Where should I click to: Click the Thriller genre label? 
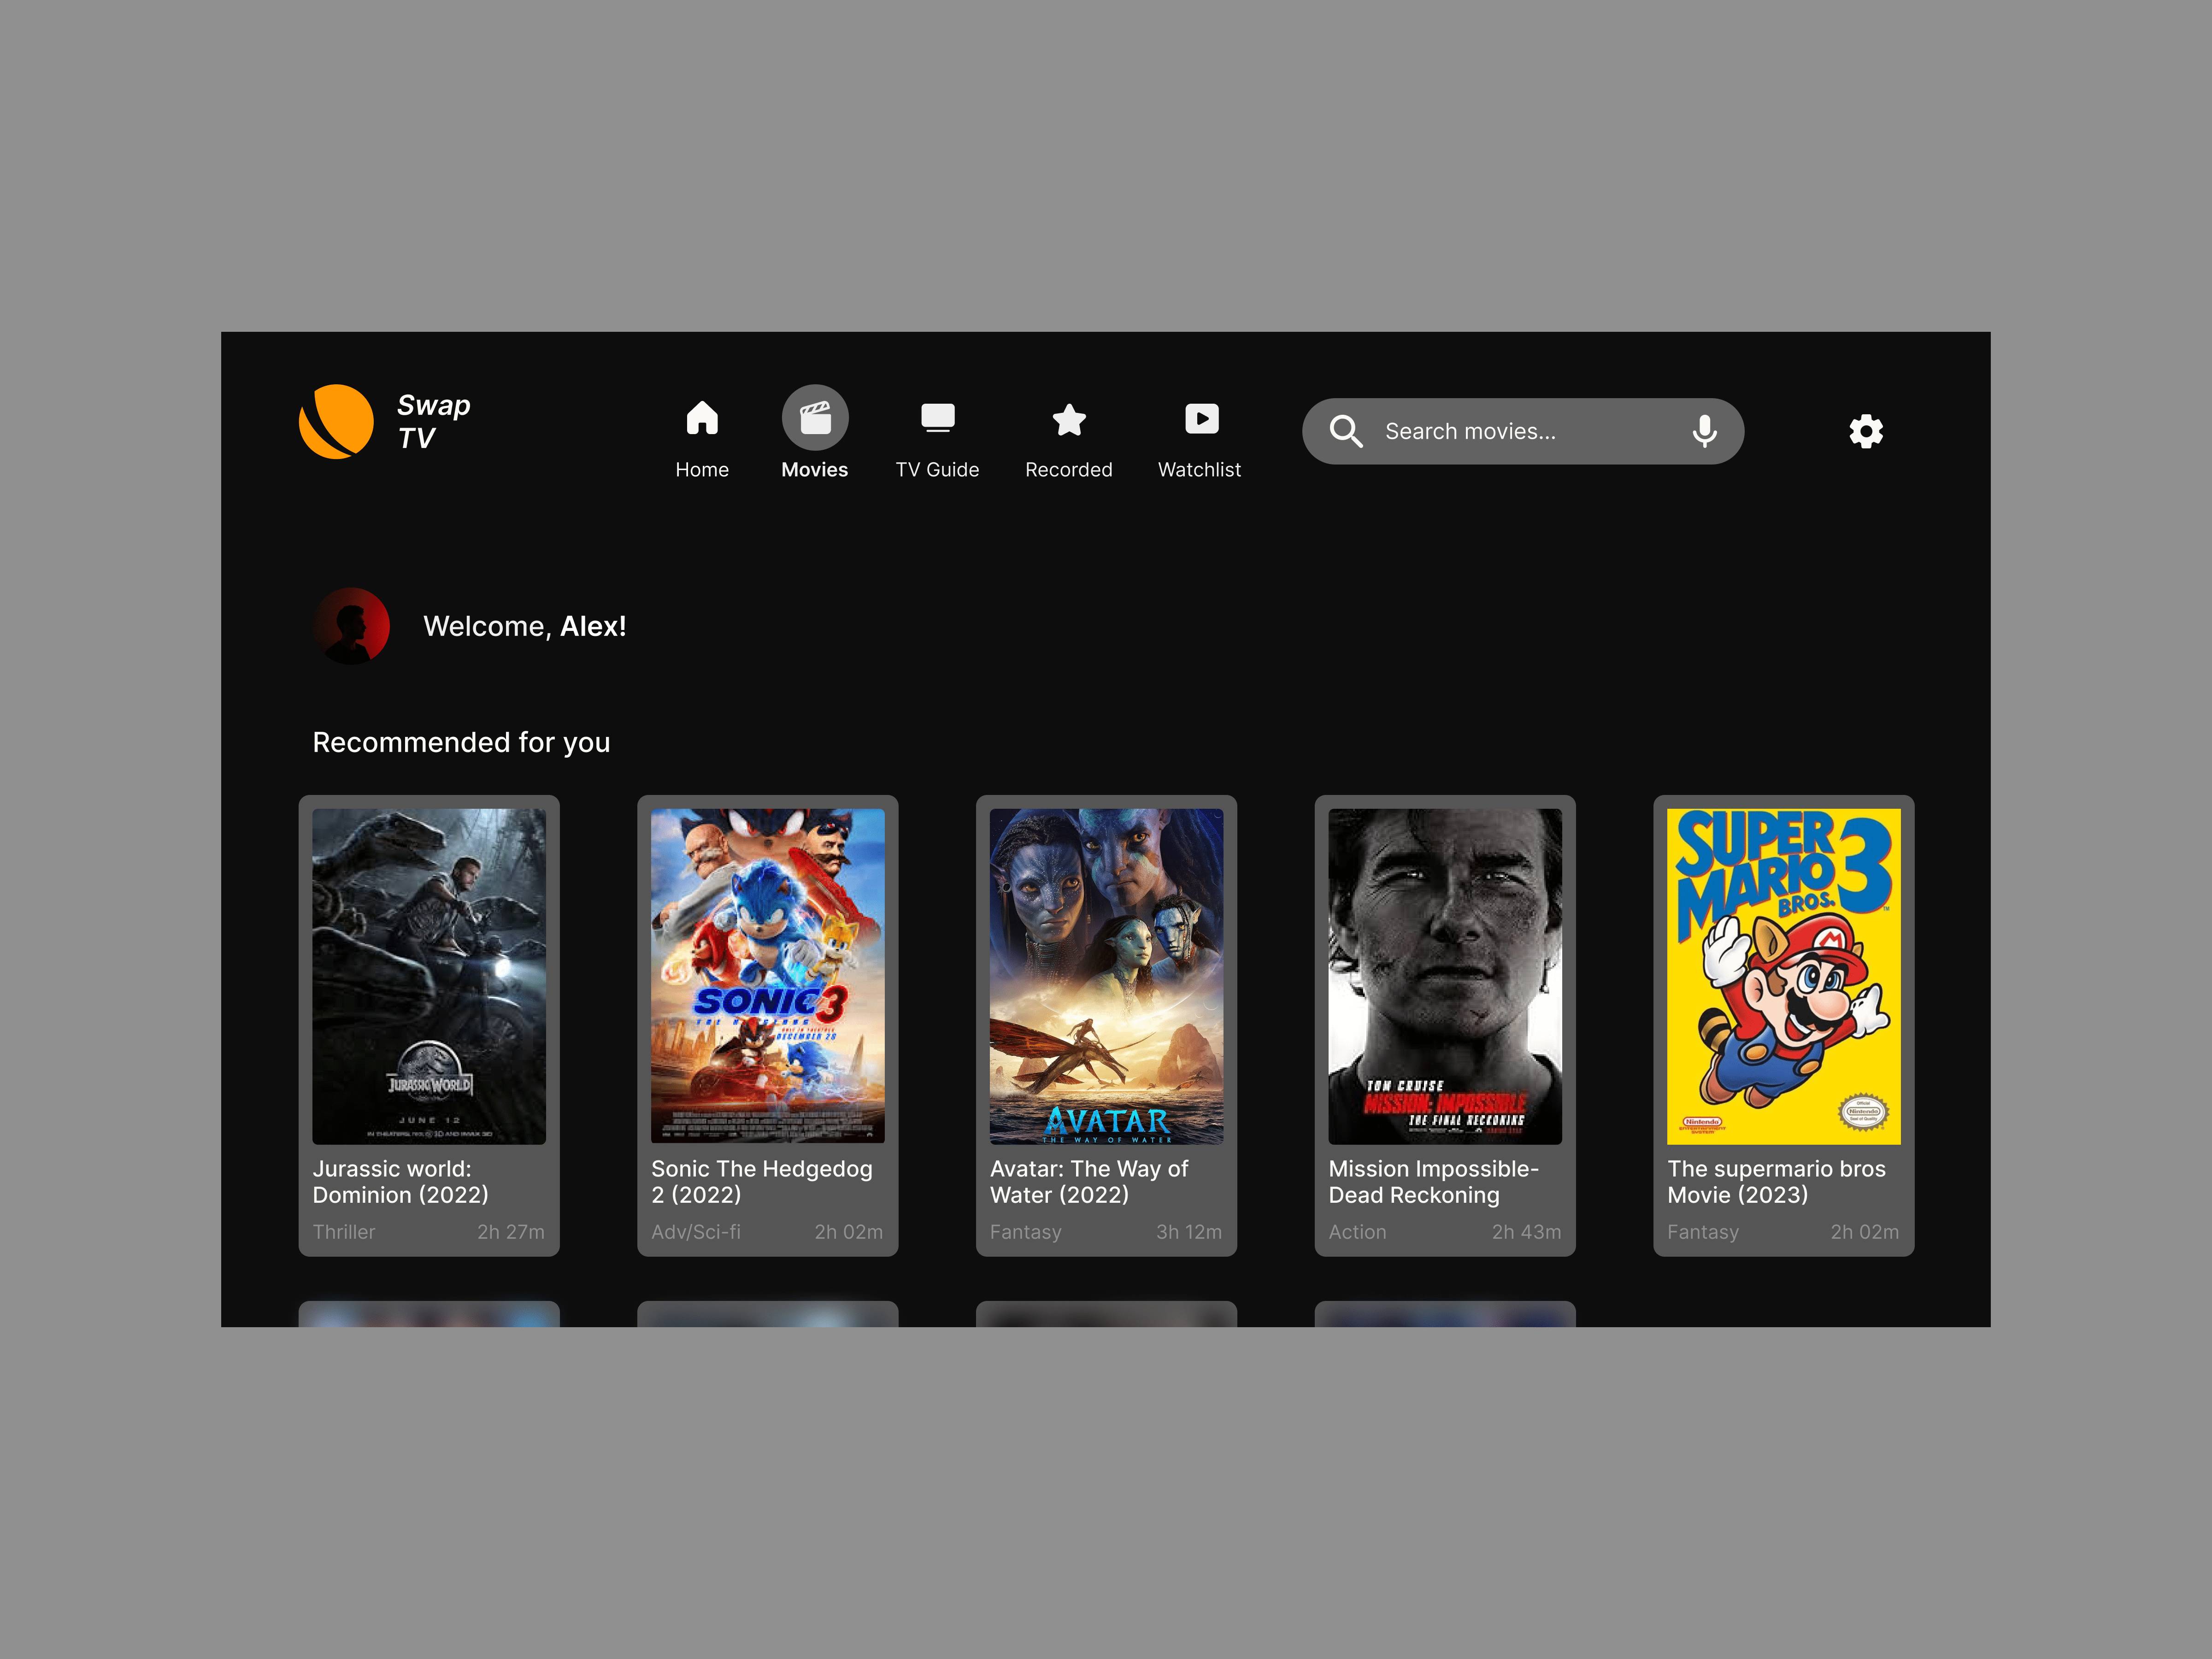coord(344,1232)
